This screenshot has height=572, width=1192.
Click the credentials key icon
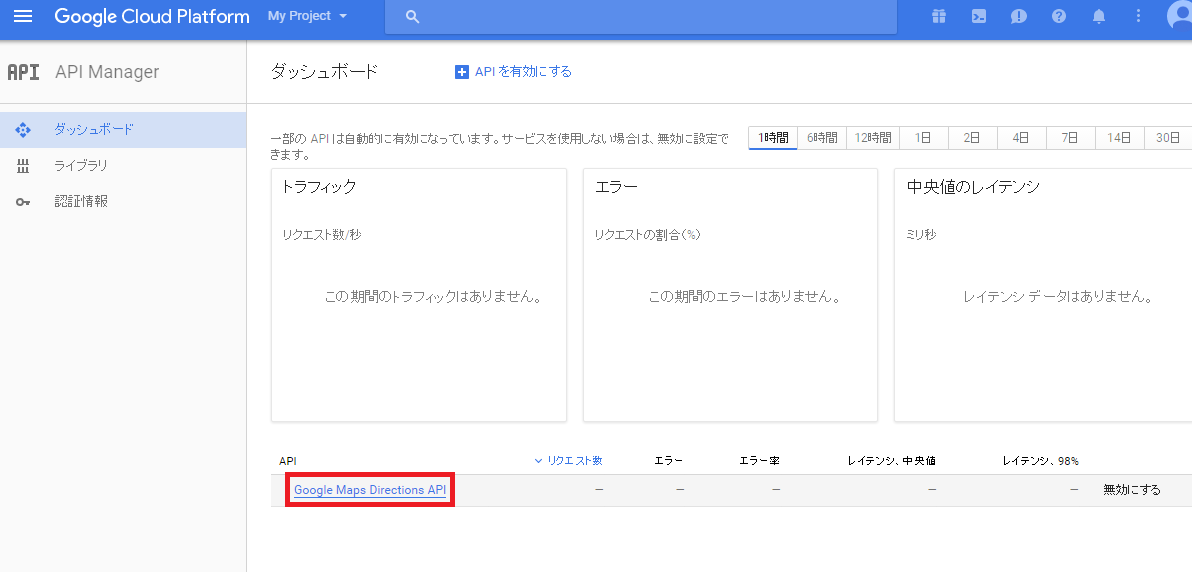click(x=23, y=202)
